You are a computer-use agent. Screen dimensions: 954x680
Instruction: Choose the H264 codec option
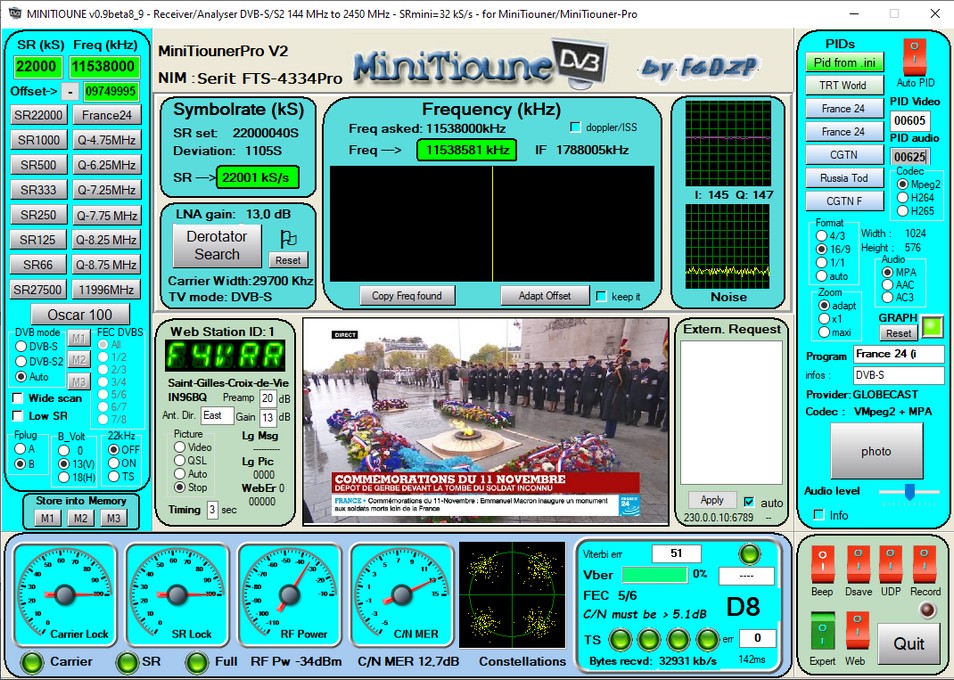pyautogui.click(x=903, y=197)
